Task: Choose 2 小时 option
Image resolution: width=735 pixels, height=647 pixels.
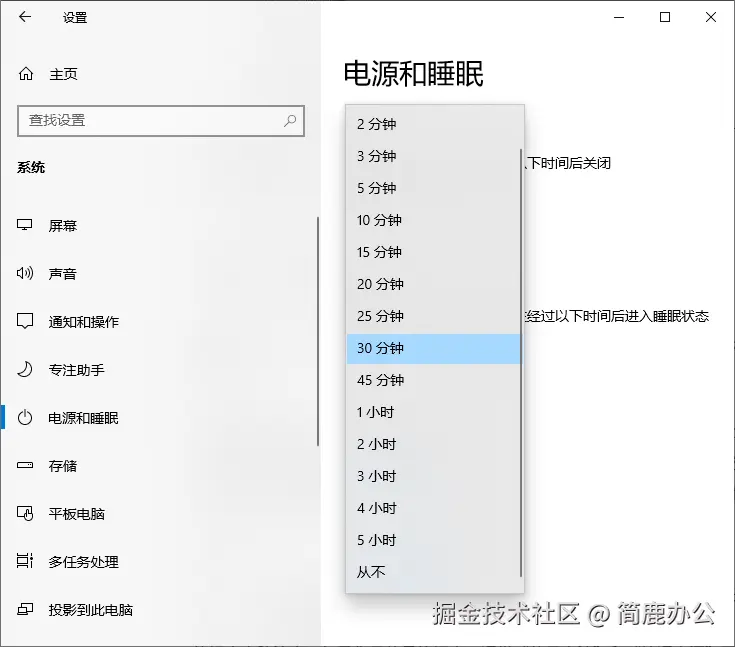Action: (434, 444)
